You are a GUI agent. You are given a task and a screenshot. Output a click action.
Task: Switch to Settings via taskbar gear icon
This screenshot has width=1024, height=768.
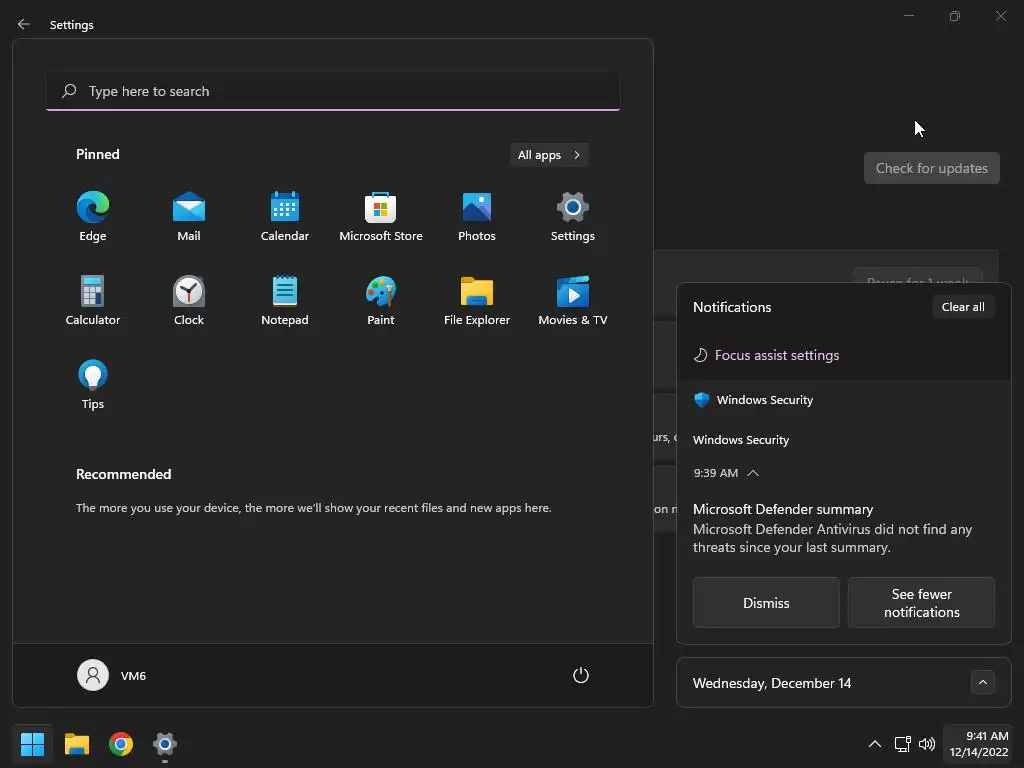[x=165, y=744]
